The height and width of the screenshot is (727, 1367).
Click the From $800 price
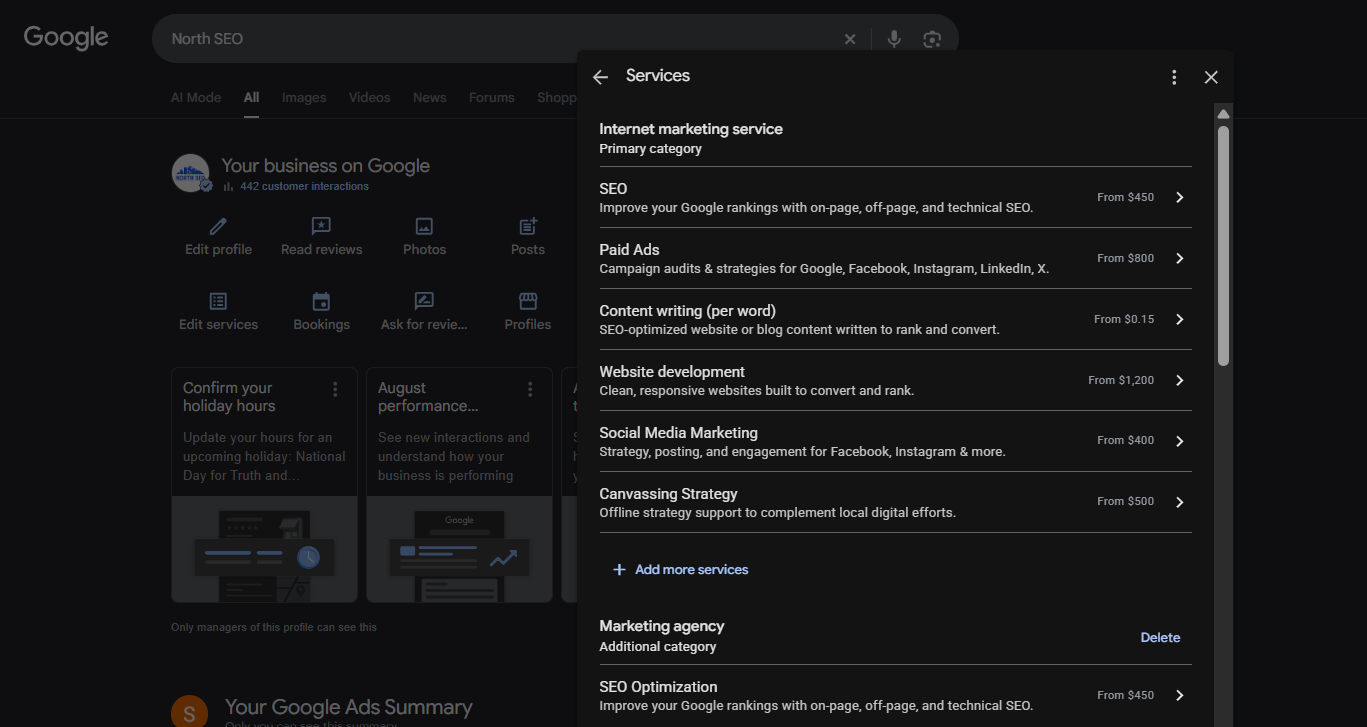[1125, 258]
